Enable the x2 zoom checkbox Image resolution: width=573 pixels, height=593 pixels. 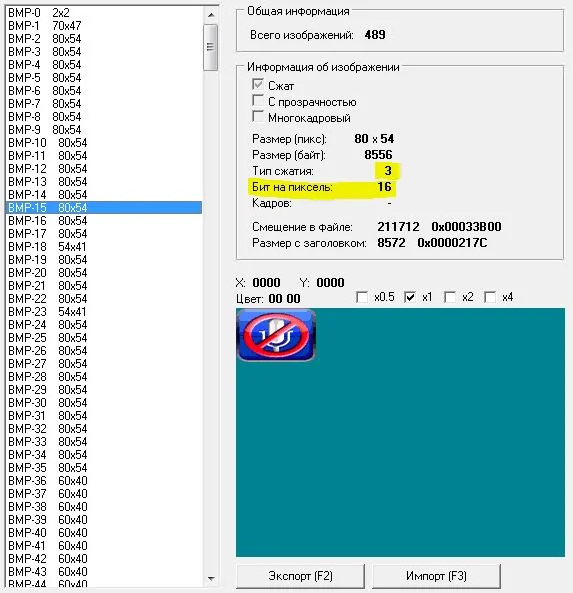click(450, 297)
